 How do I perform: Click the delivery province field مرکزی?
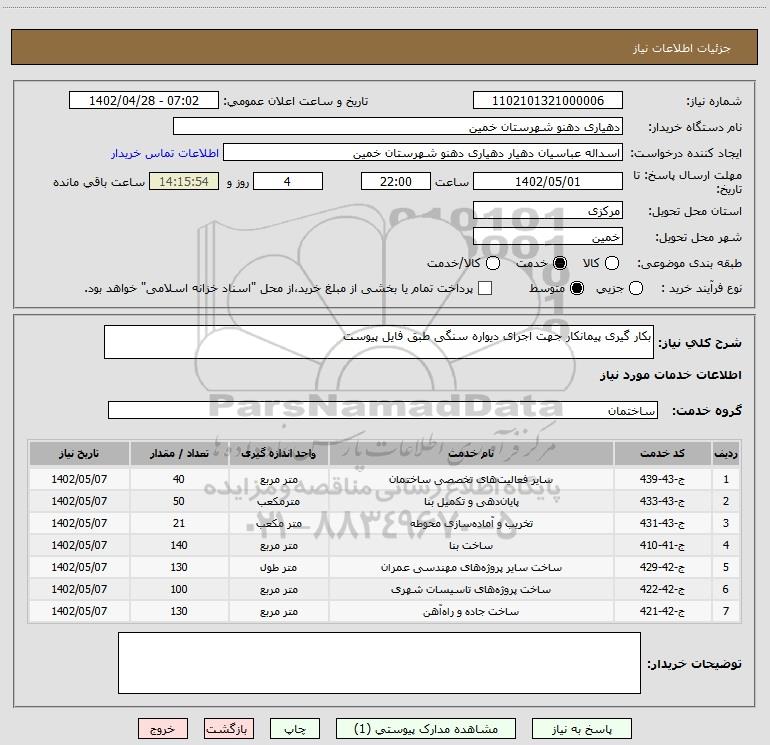[548, 211]
